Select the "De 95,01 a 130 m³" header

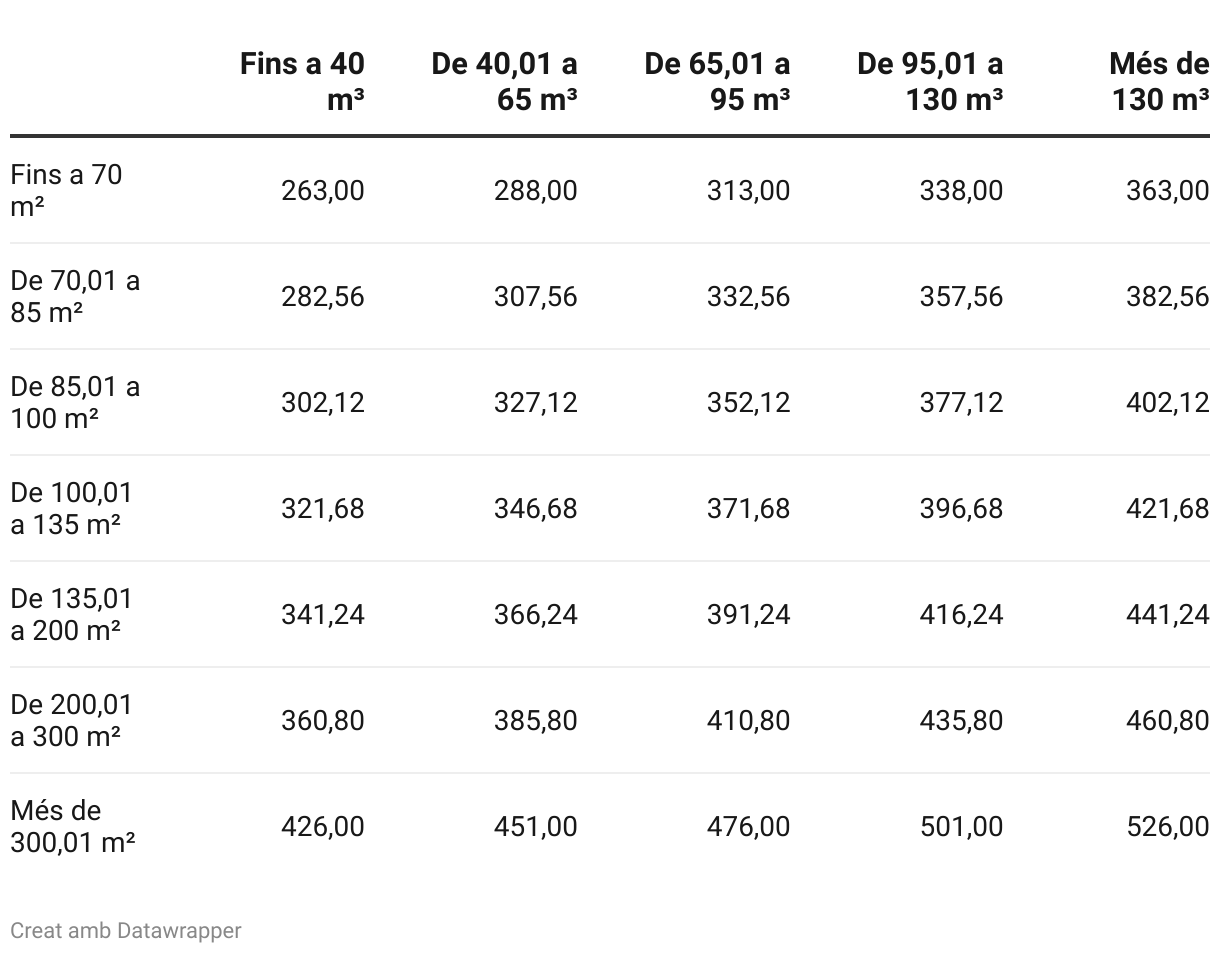tap(930, 81)
